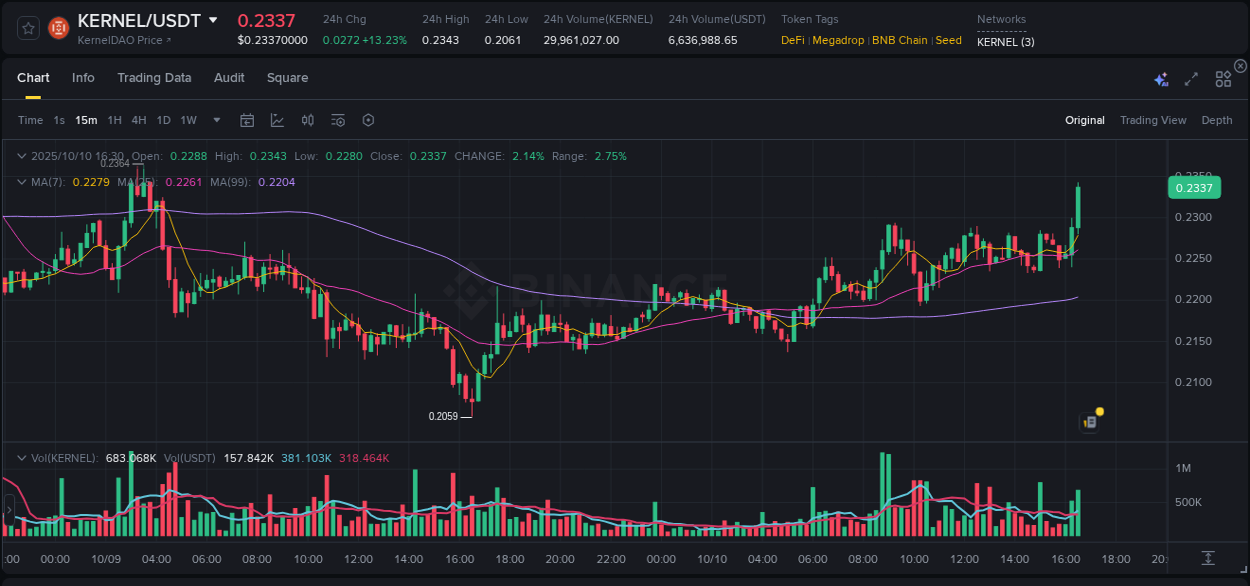
Task: Open the BNB Chain token tag link
Action: coord(899,40)
